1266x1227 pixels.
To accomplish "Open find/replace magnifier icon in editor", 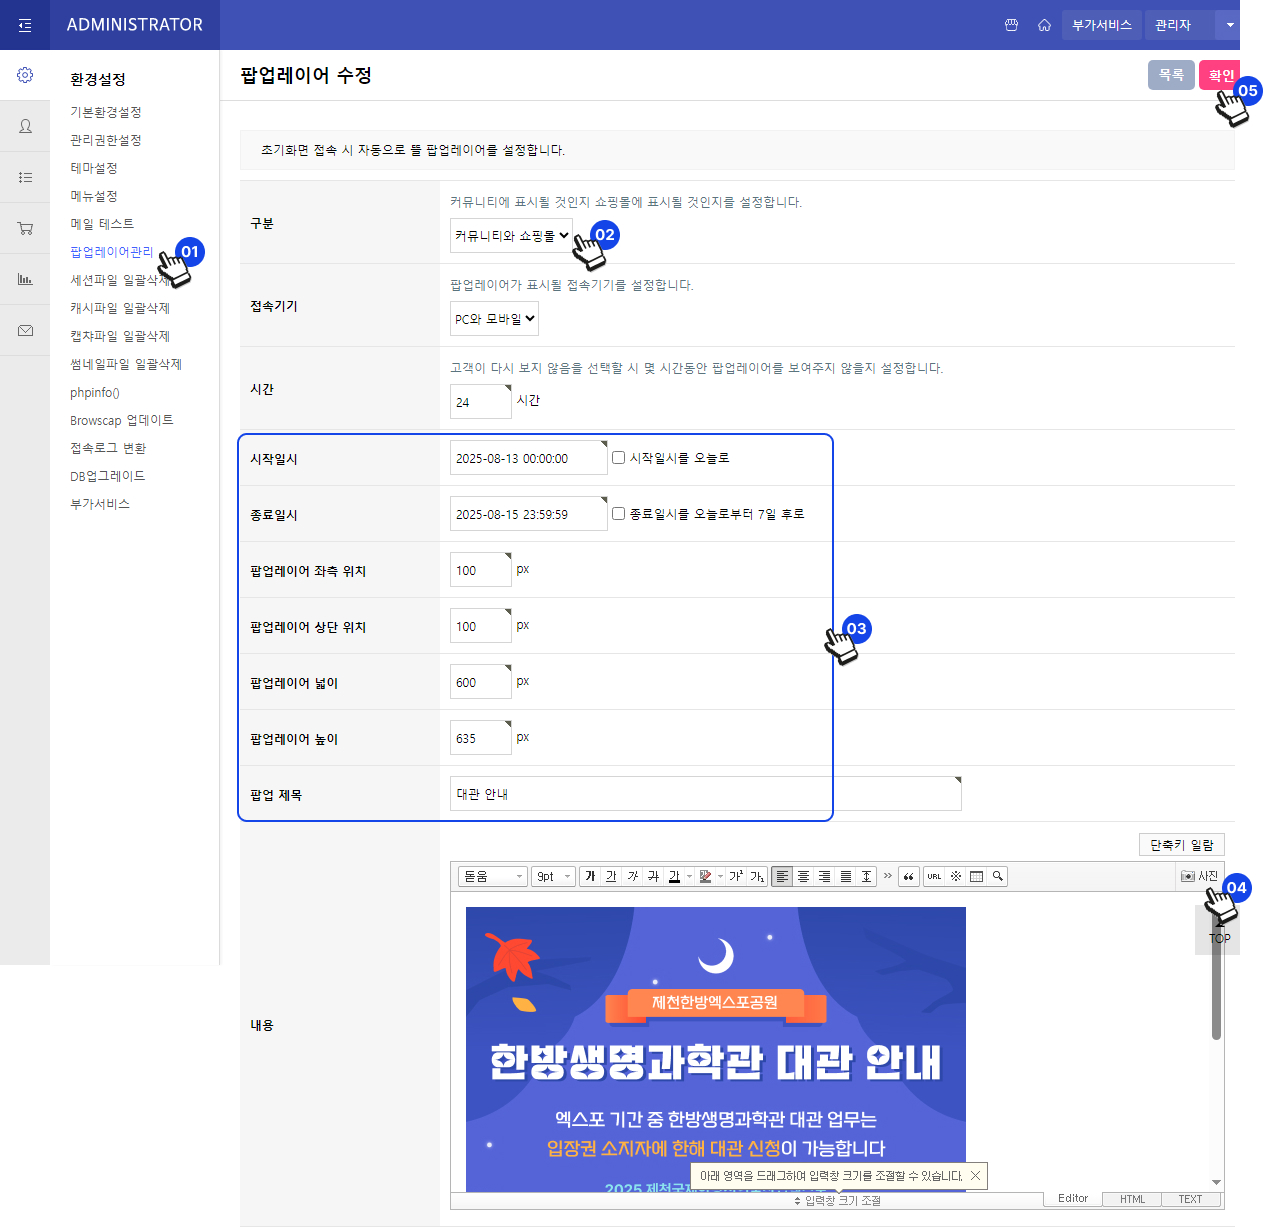I will pyautogui.click(x=997, y=876).
